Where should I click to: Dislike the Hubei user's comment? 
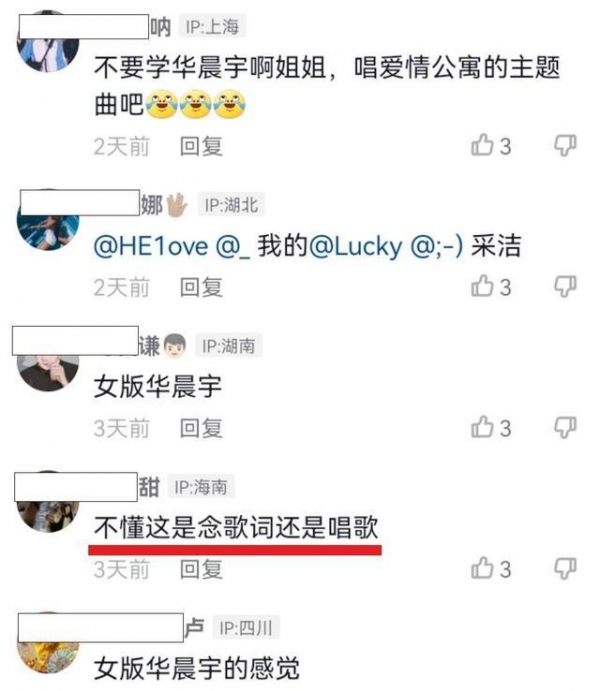click(565, 287)
